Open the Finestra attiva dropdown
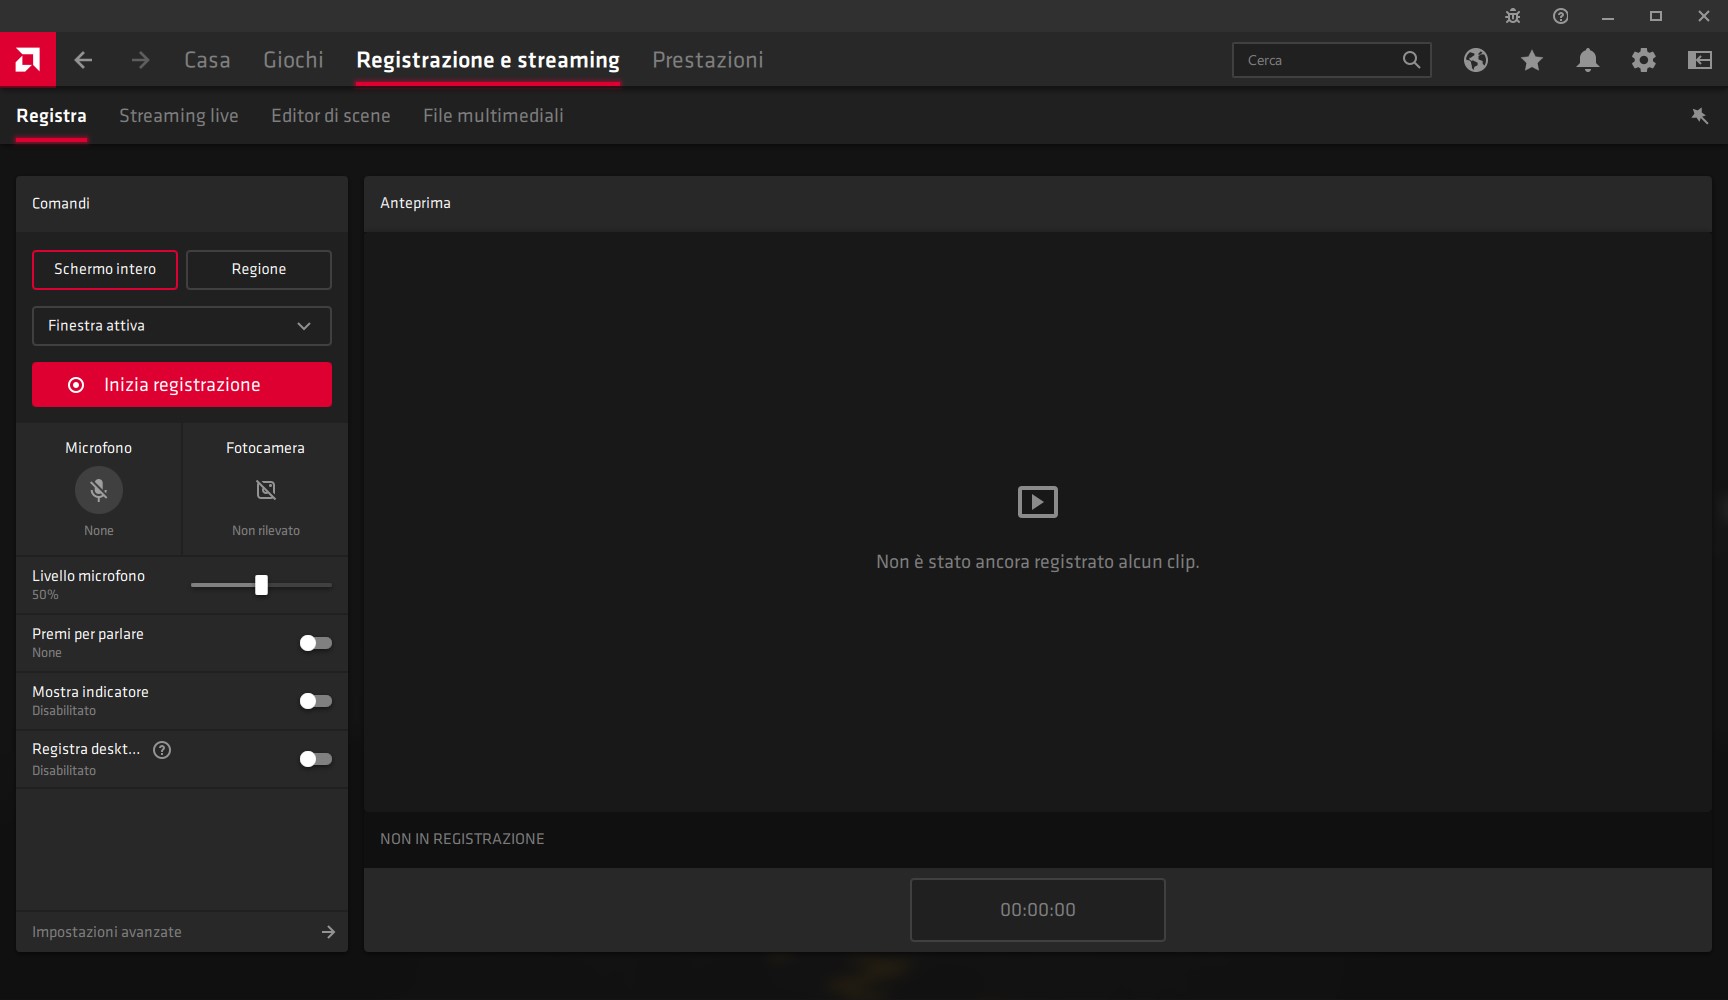 pyautogui.click(x=182, y=326)
